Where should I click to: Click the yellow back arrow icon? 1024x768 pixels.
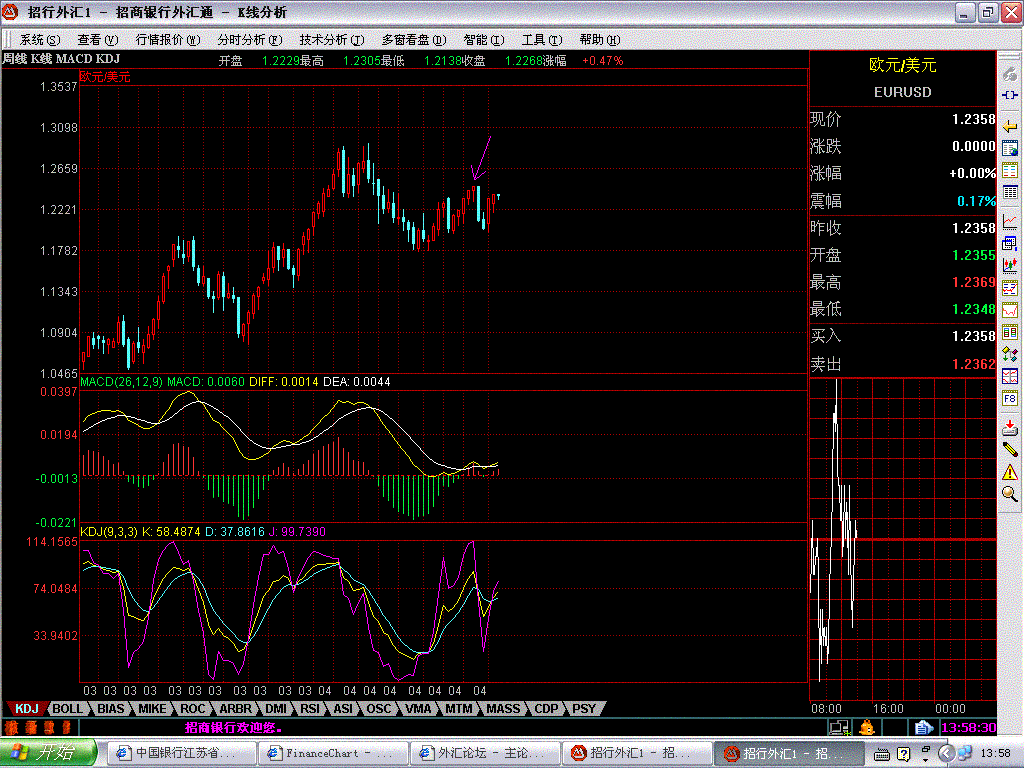tap(1010, 127)
